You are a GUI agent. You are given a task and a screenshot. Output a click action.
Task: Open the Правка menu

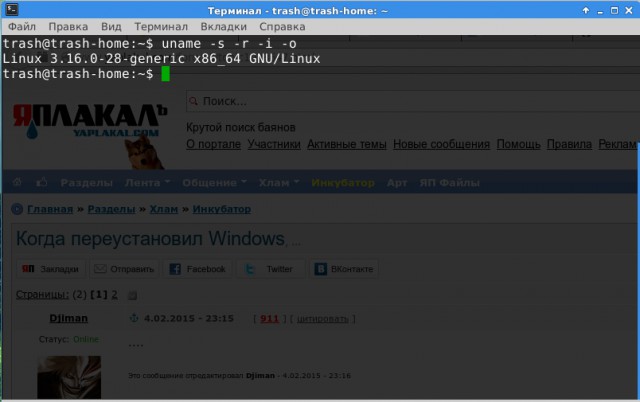[68, 27]
